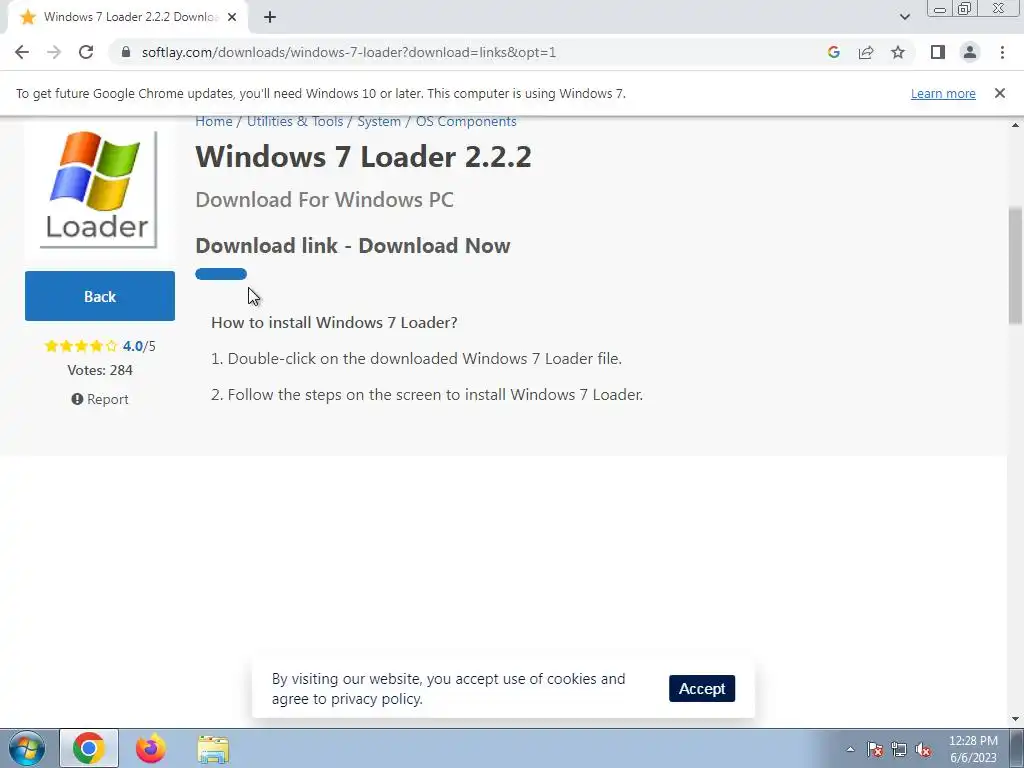Close the Windows 7 Loader tab
The image size is (1024, 768).
[231, 17]
